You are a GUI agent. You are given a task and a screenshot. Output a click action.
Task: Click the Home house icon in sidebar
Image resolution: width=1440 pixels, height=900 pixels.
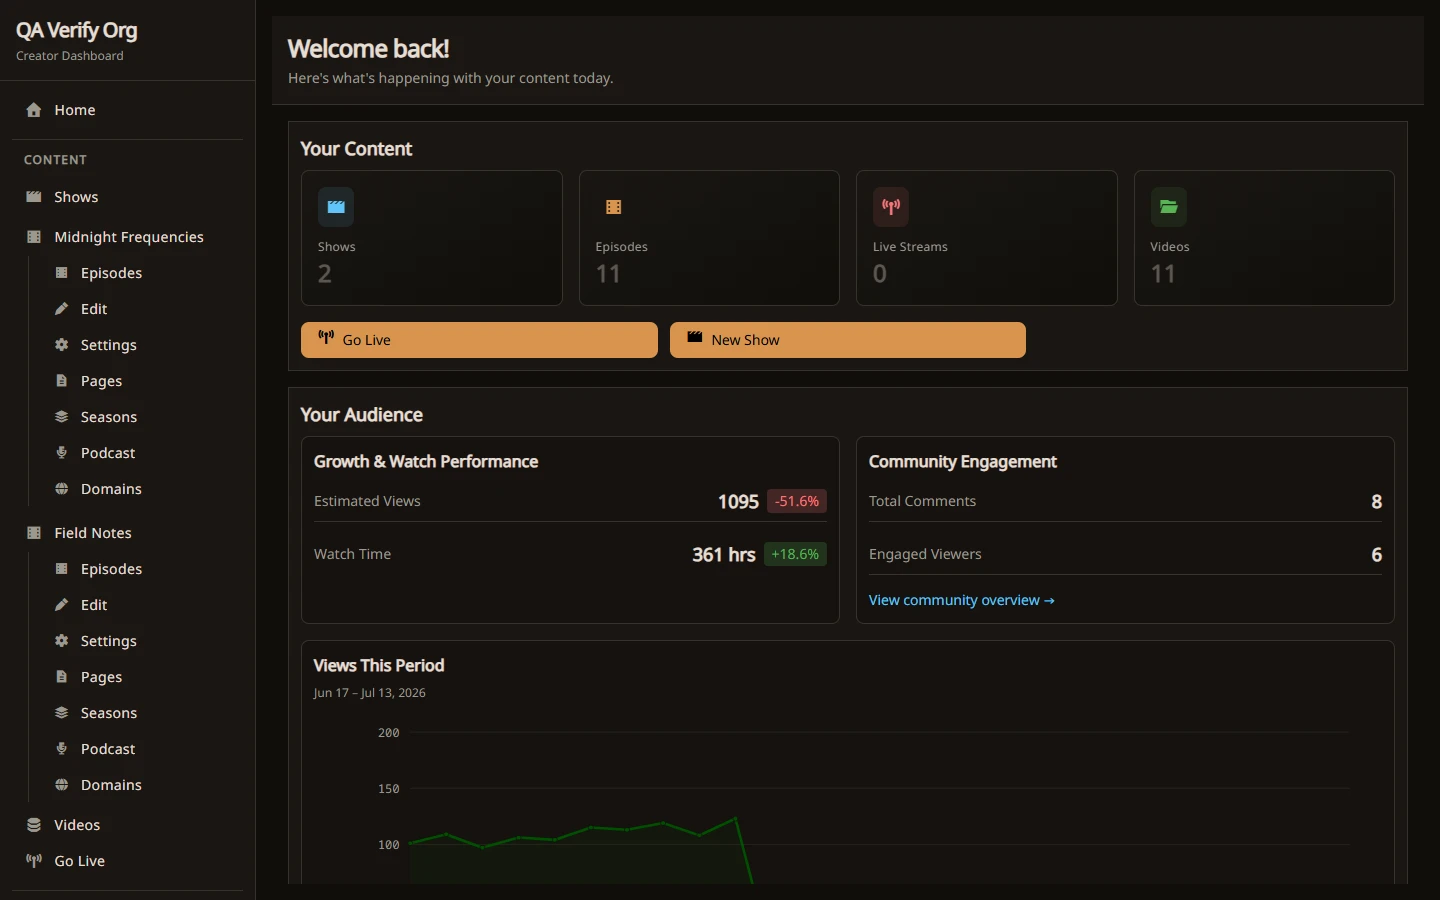(34, 110)
